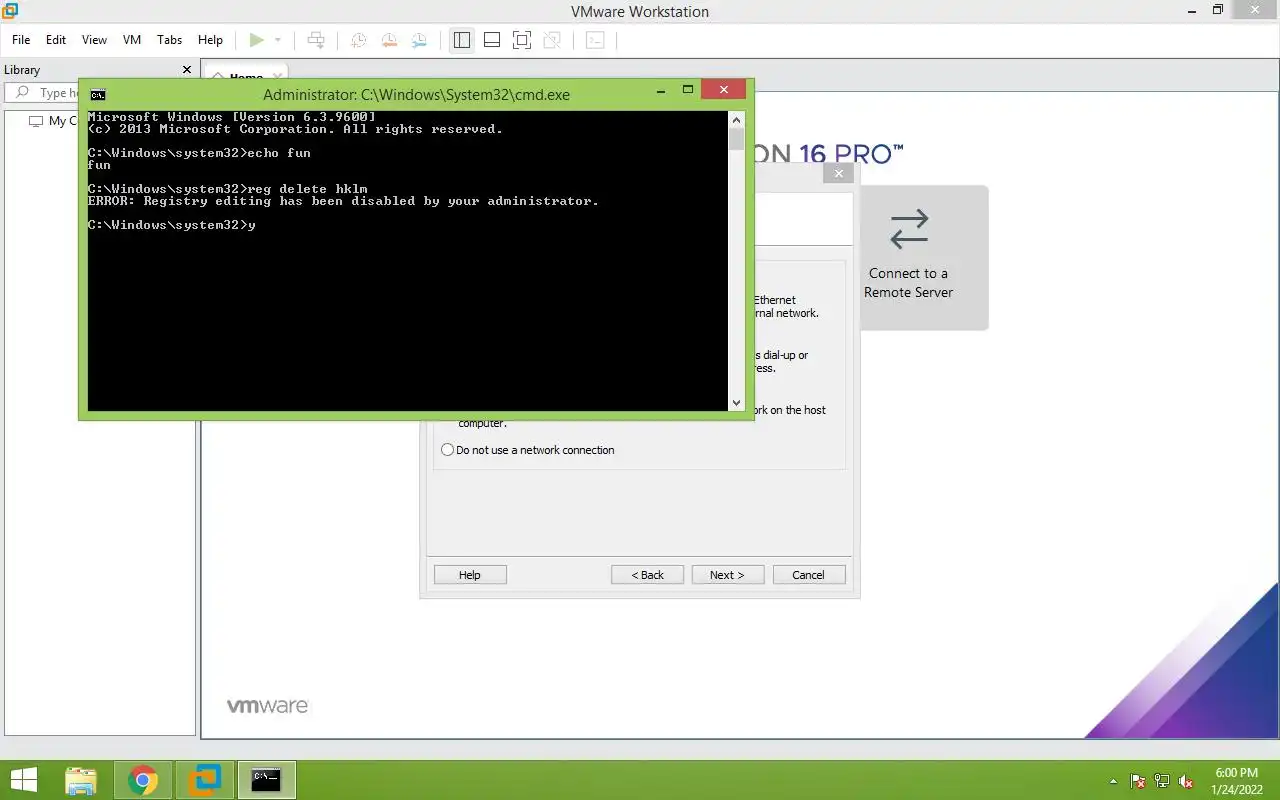Toggle the thumbnail bar icon in toolbar

pyautogui.click(x=492, y=40)
